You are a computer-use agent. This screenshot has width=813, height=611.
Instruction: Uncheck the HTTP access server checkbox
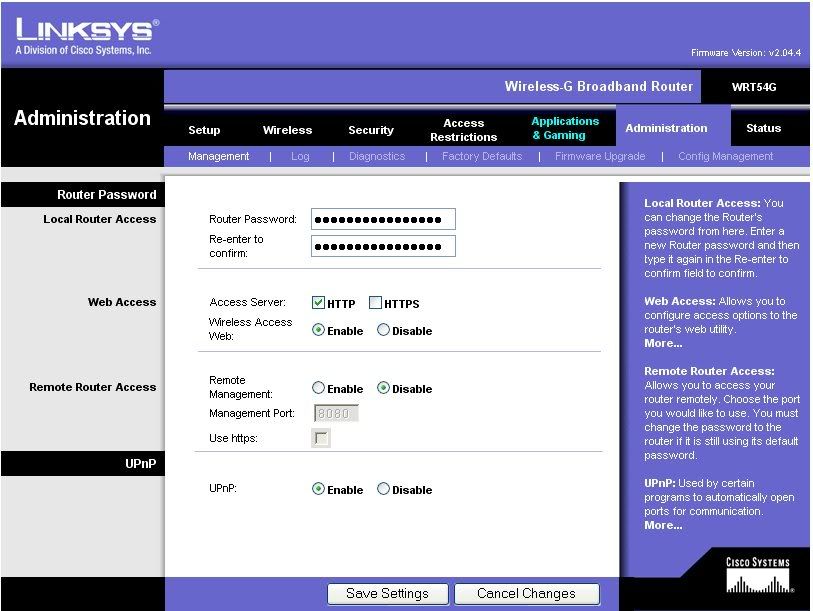click(319, 303)
